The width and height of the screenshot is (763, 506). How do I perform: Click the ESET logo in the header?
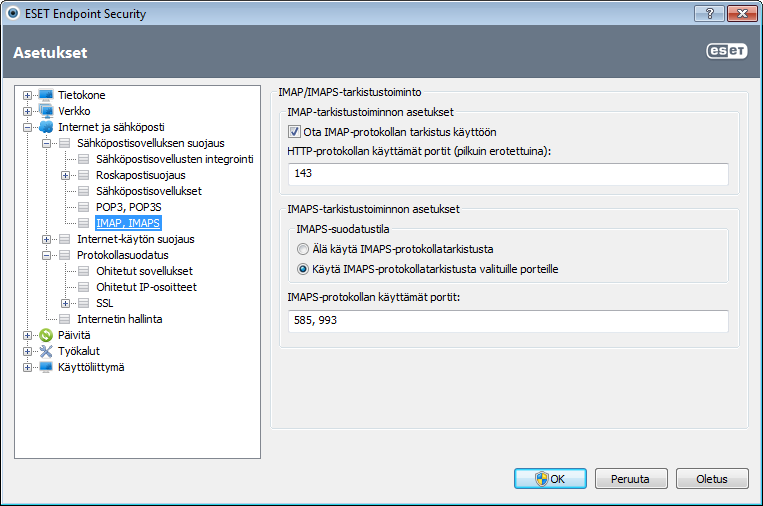click(x=727, y=51)
